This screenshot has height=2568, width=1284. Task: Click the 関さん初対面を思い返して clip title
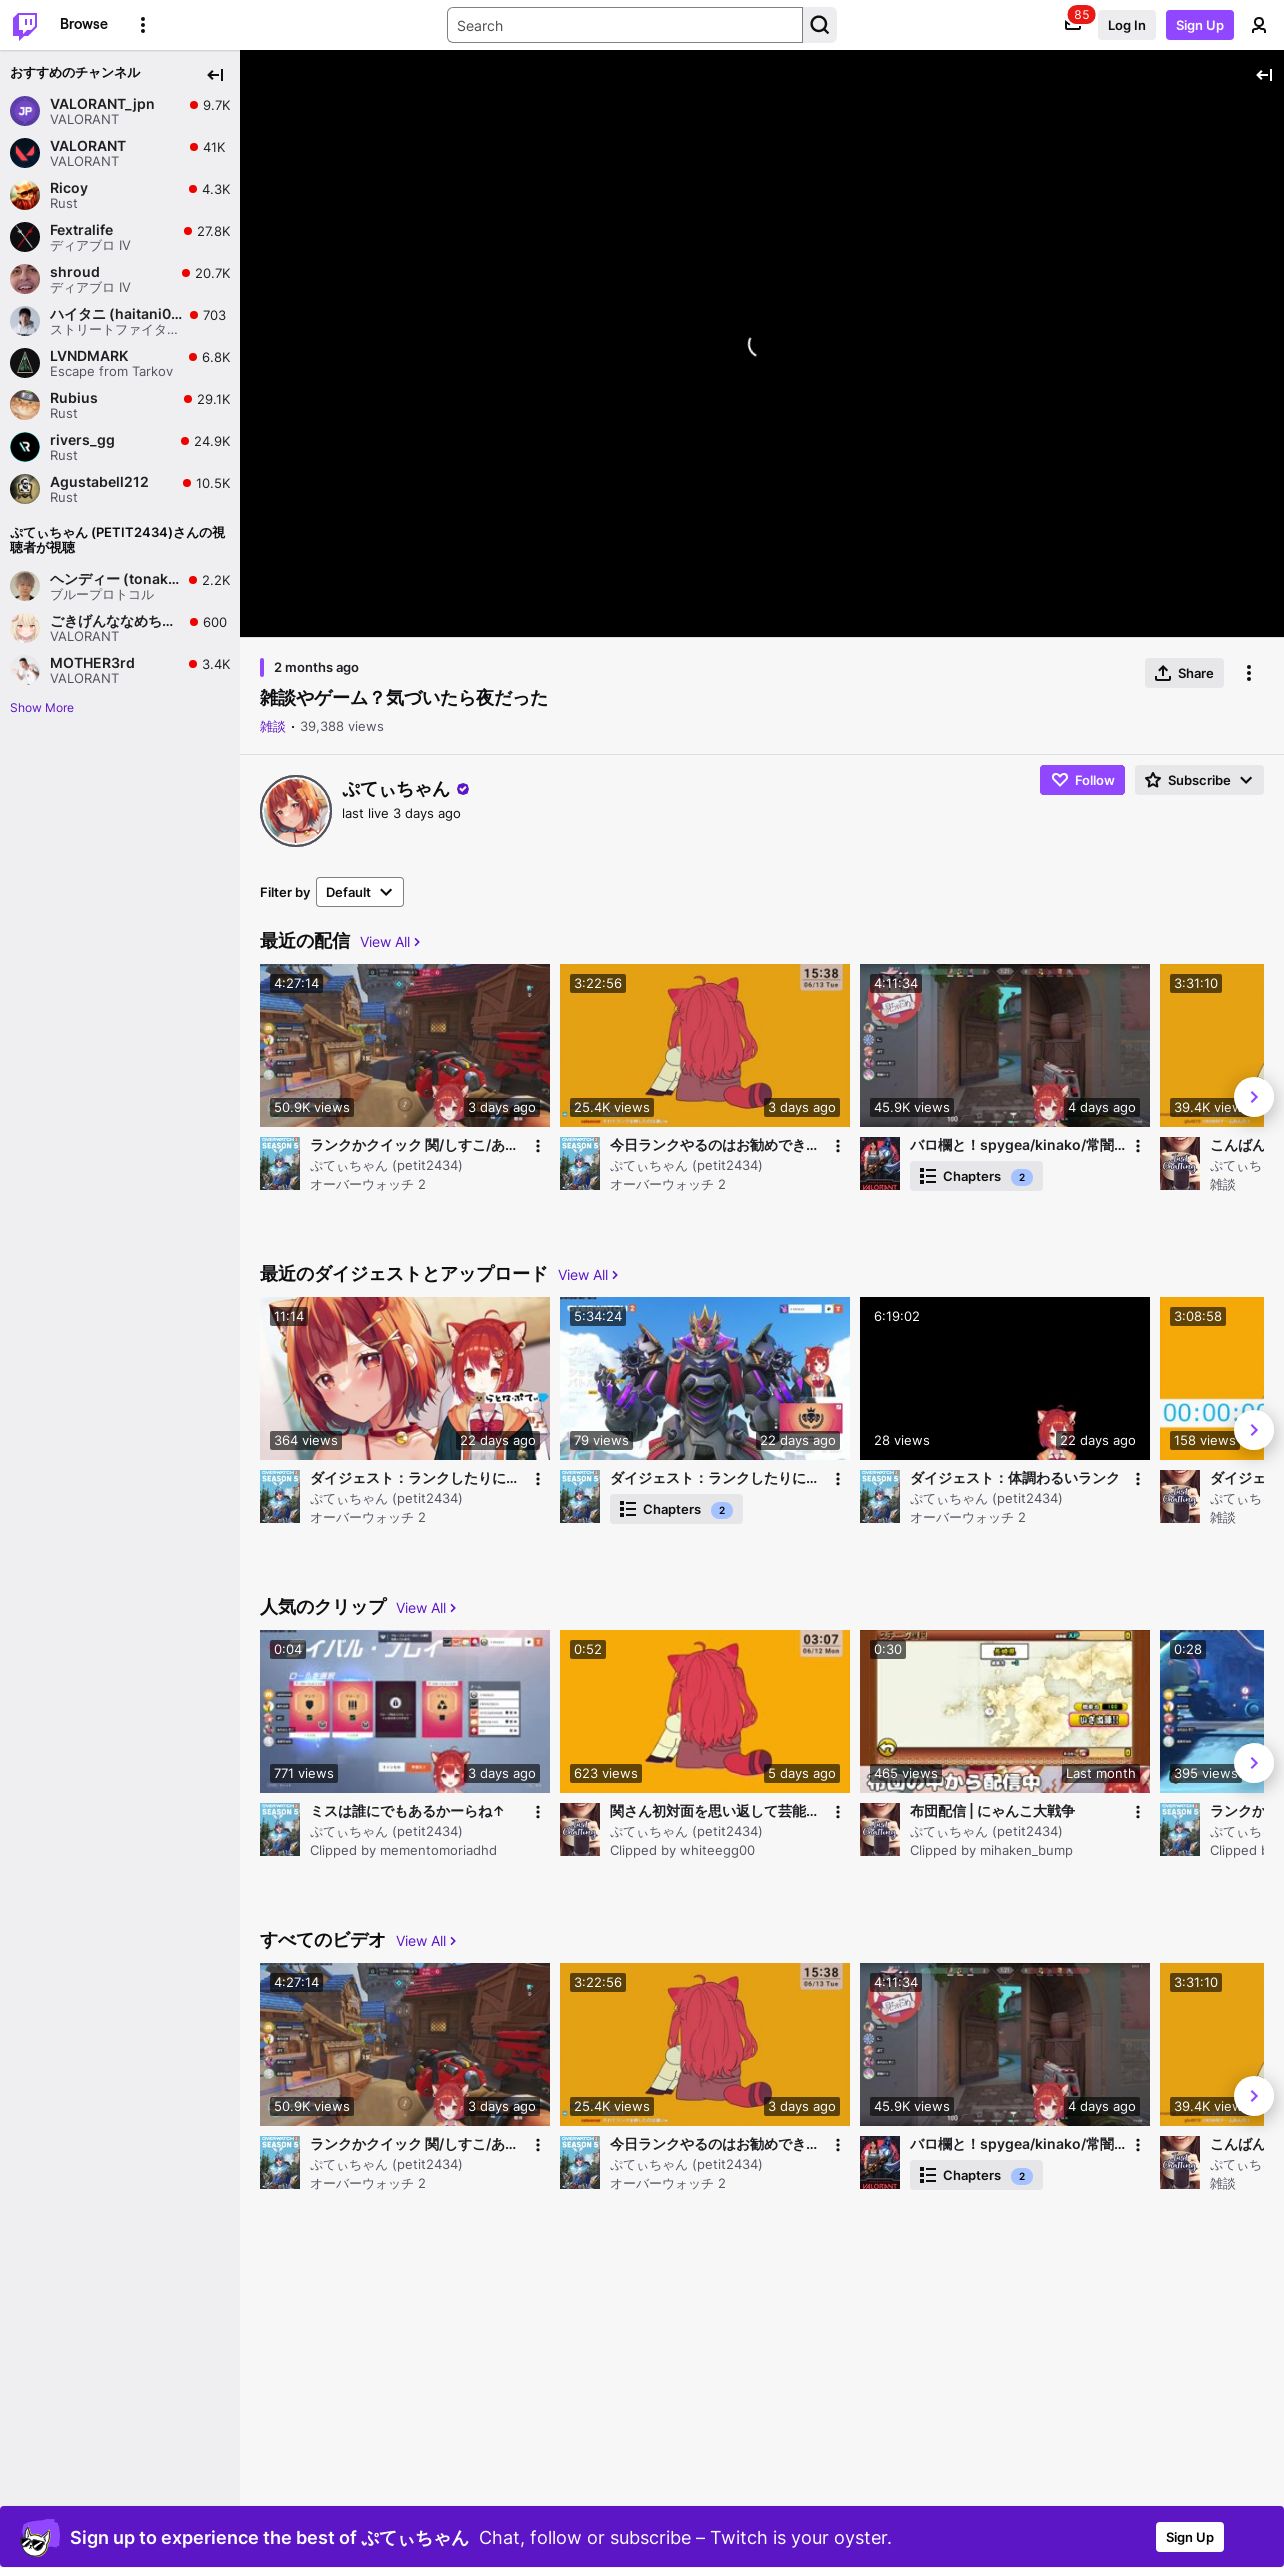[x=713, y=1812]
